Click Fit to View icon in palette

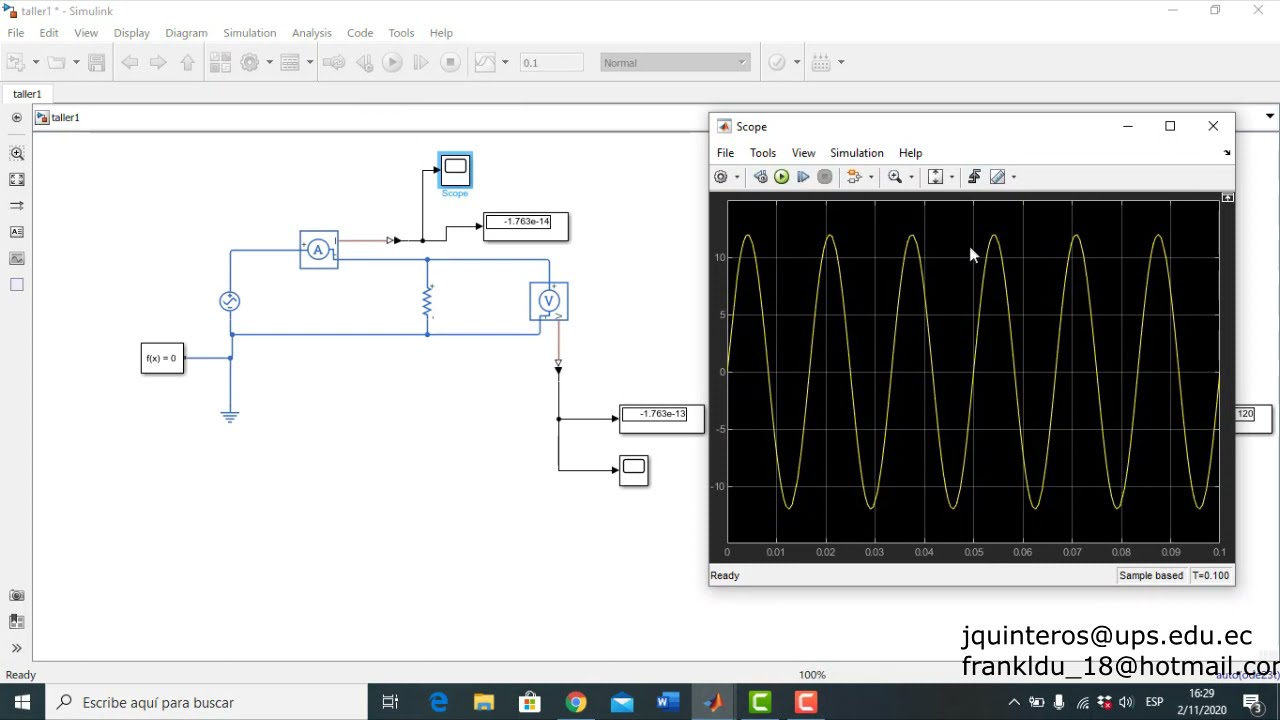[x=16, y=180]
